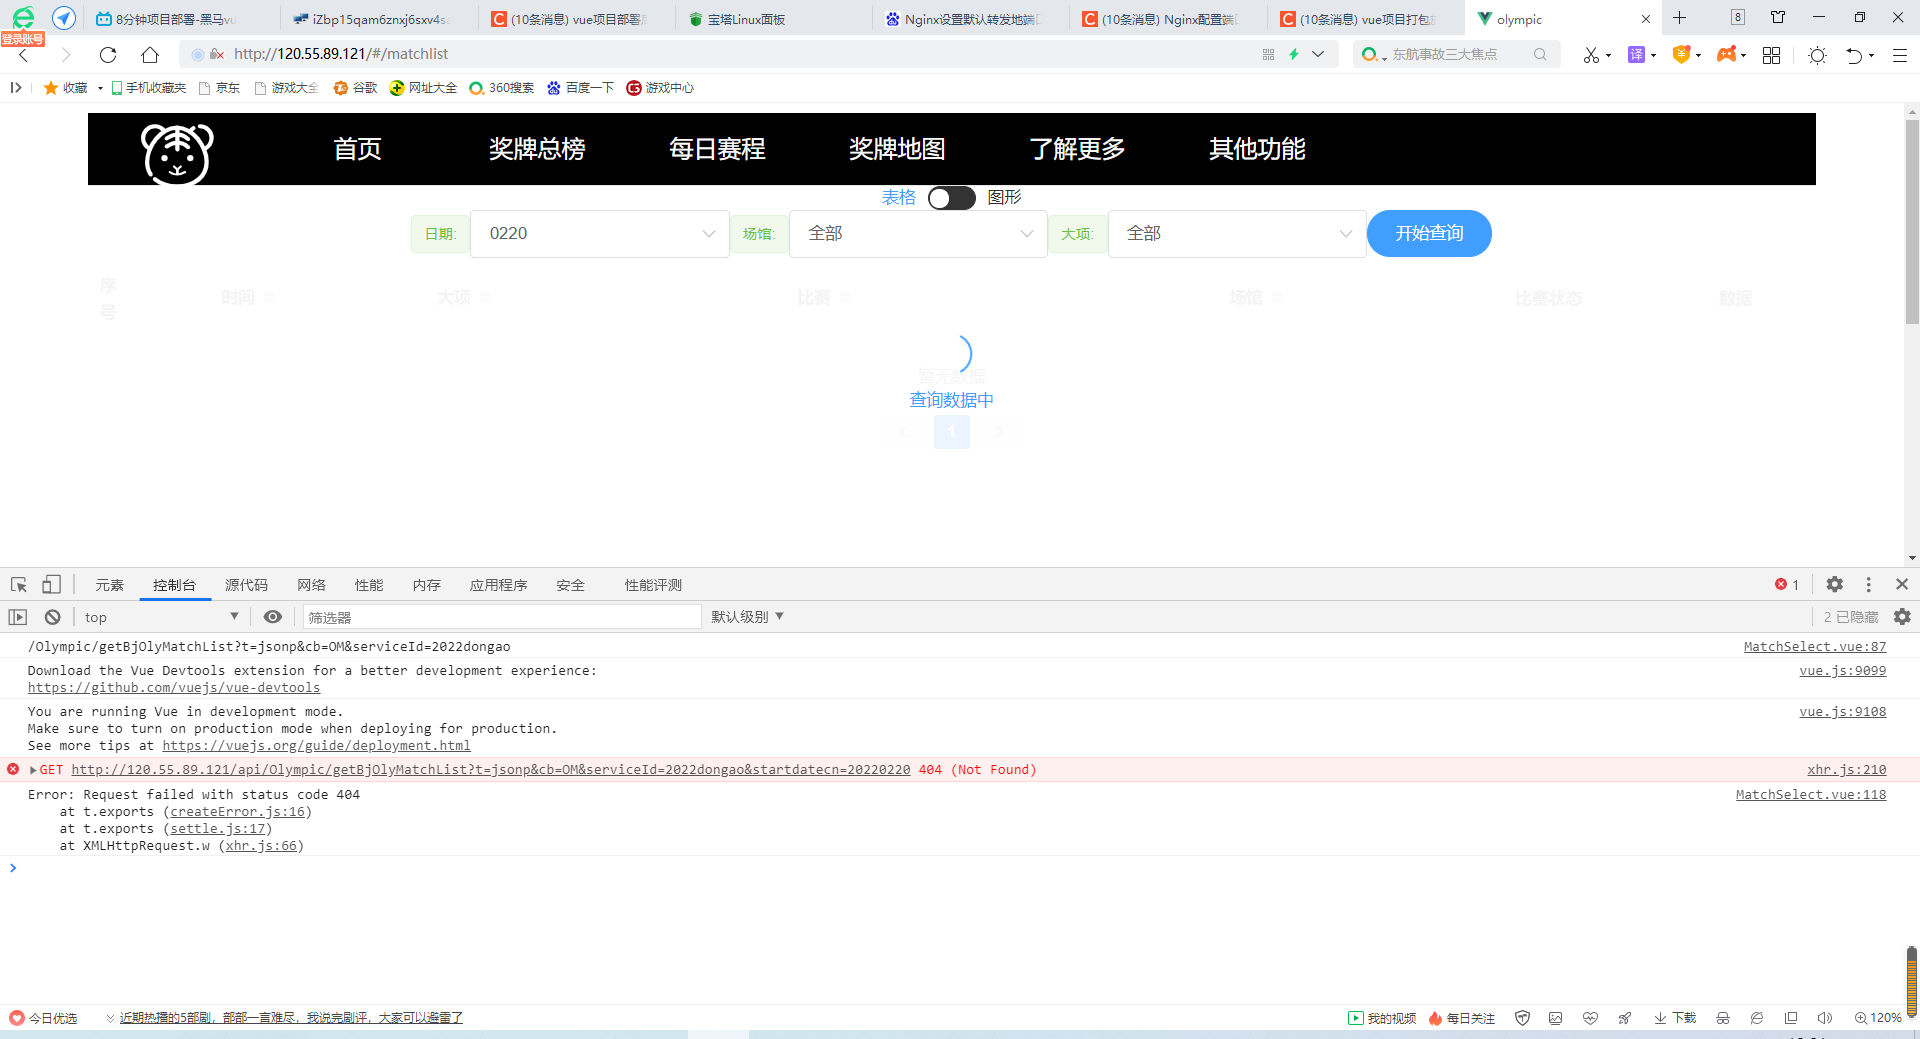
Task: Open source link xhr.js:210
Action: pos(1846,770)
